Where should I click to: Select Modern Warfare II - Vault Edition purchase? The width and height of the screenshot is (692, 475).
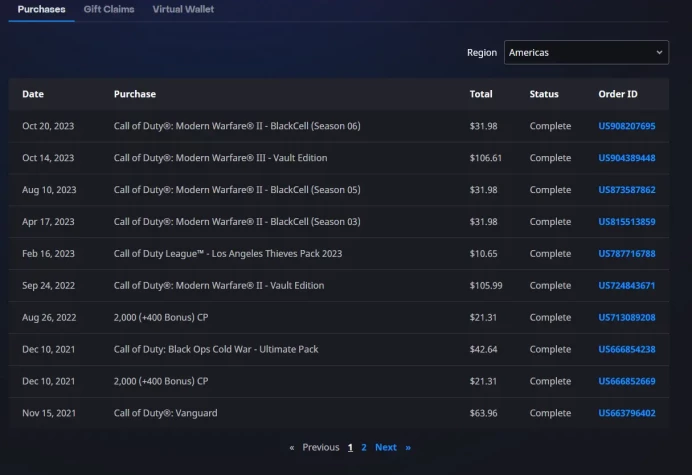[219, 286]
